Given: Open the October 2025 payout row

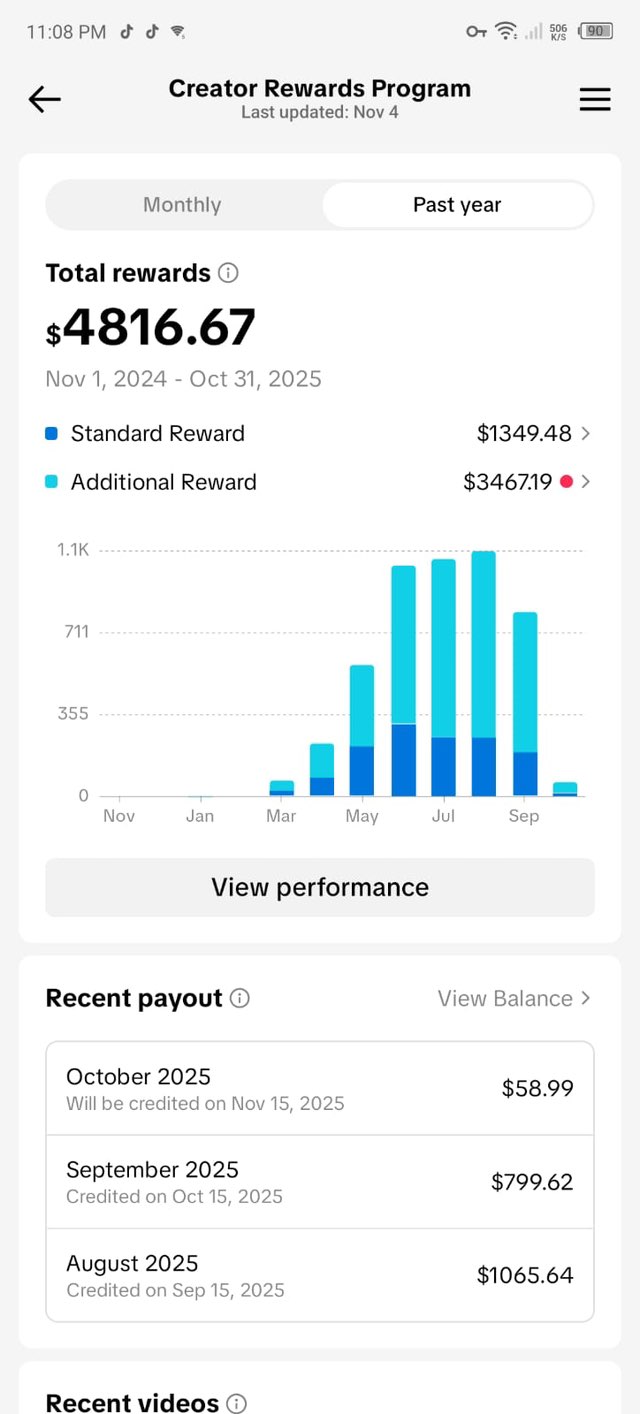Looking at the screenshot, I should click(x=320, y=1088).
